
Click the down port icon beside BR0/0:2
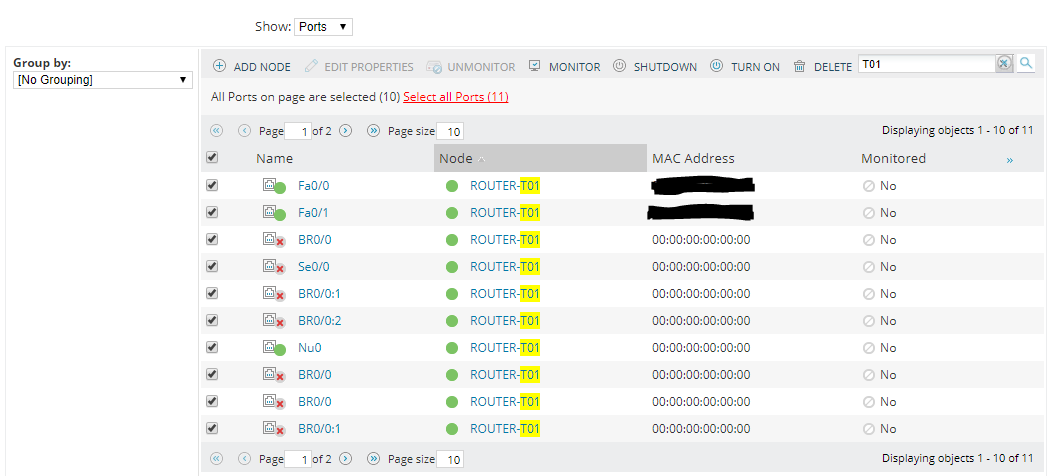coord(274,321)
